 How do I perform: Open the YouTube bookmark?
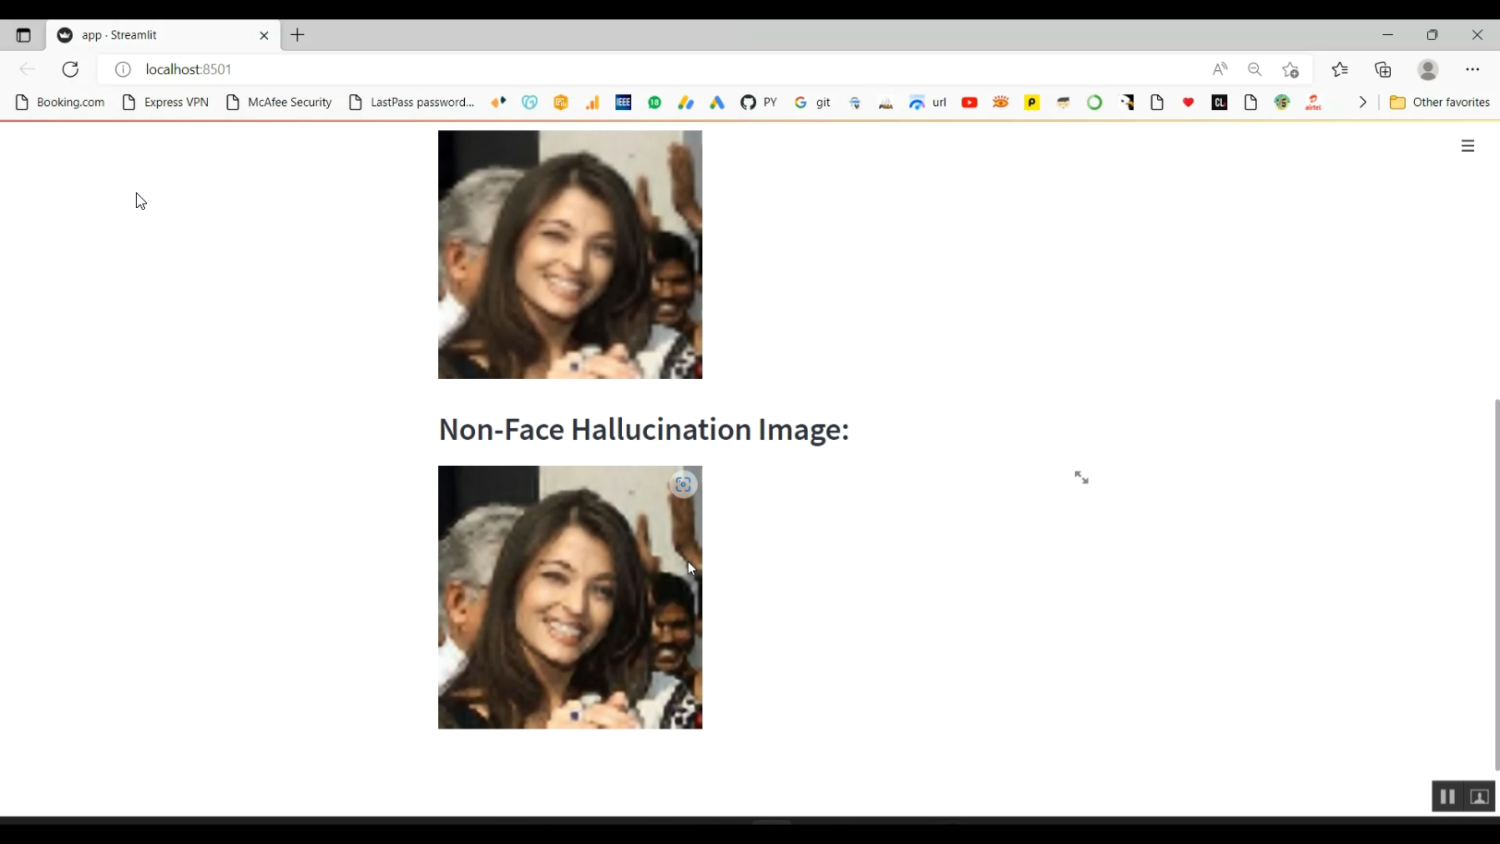(969, 102)
